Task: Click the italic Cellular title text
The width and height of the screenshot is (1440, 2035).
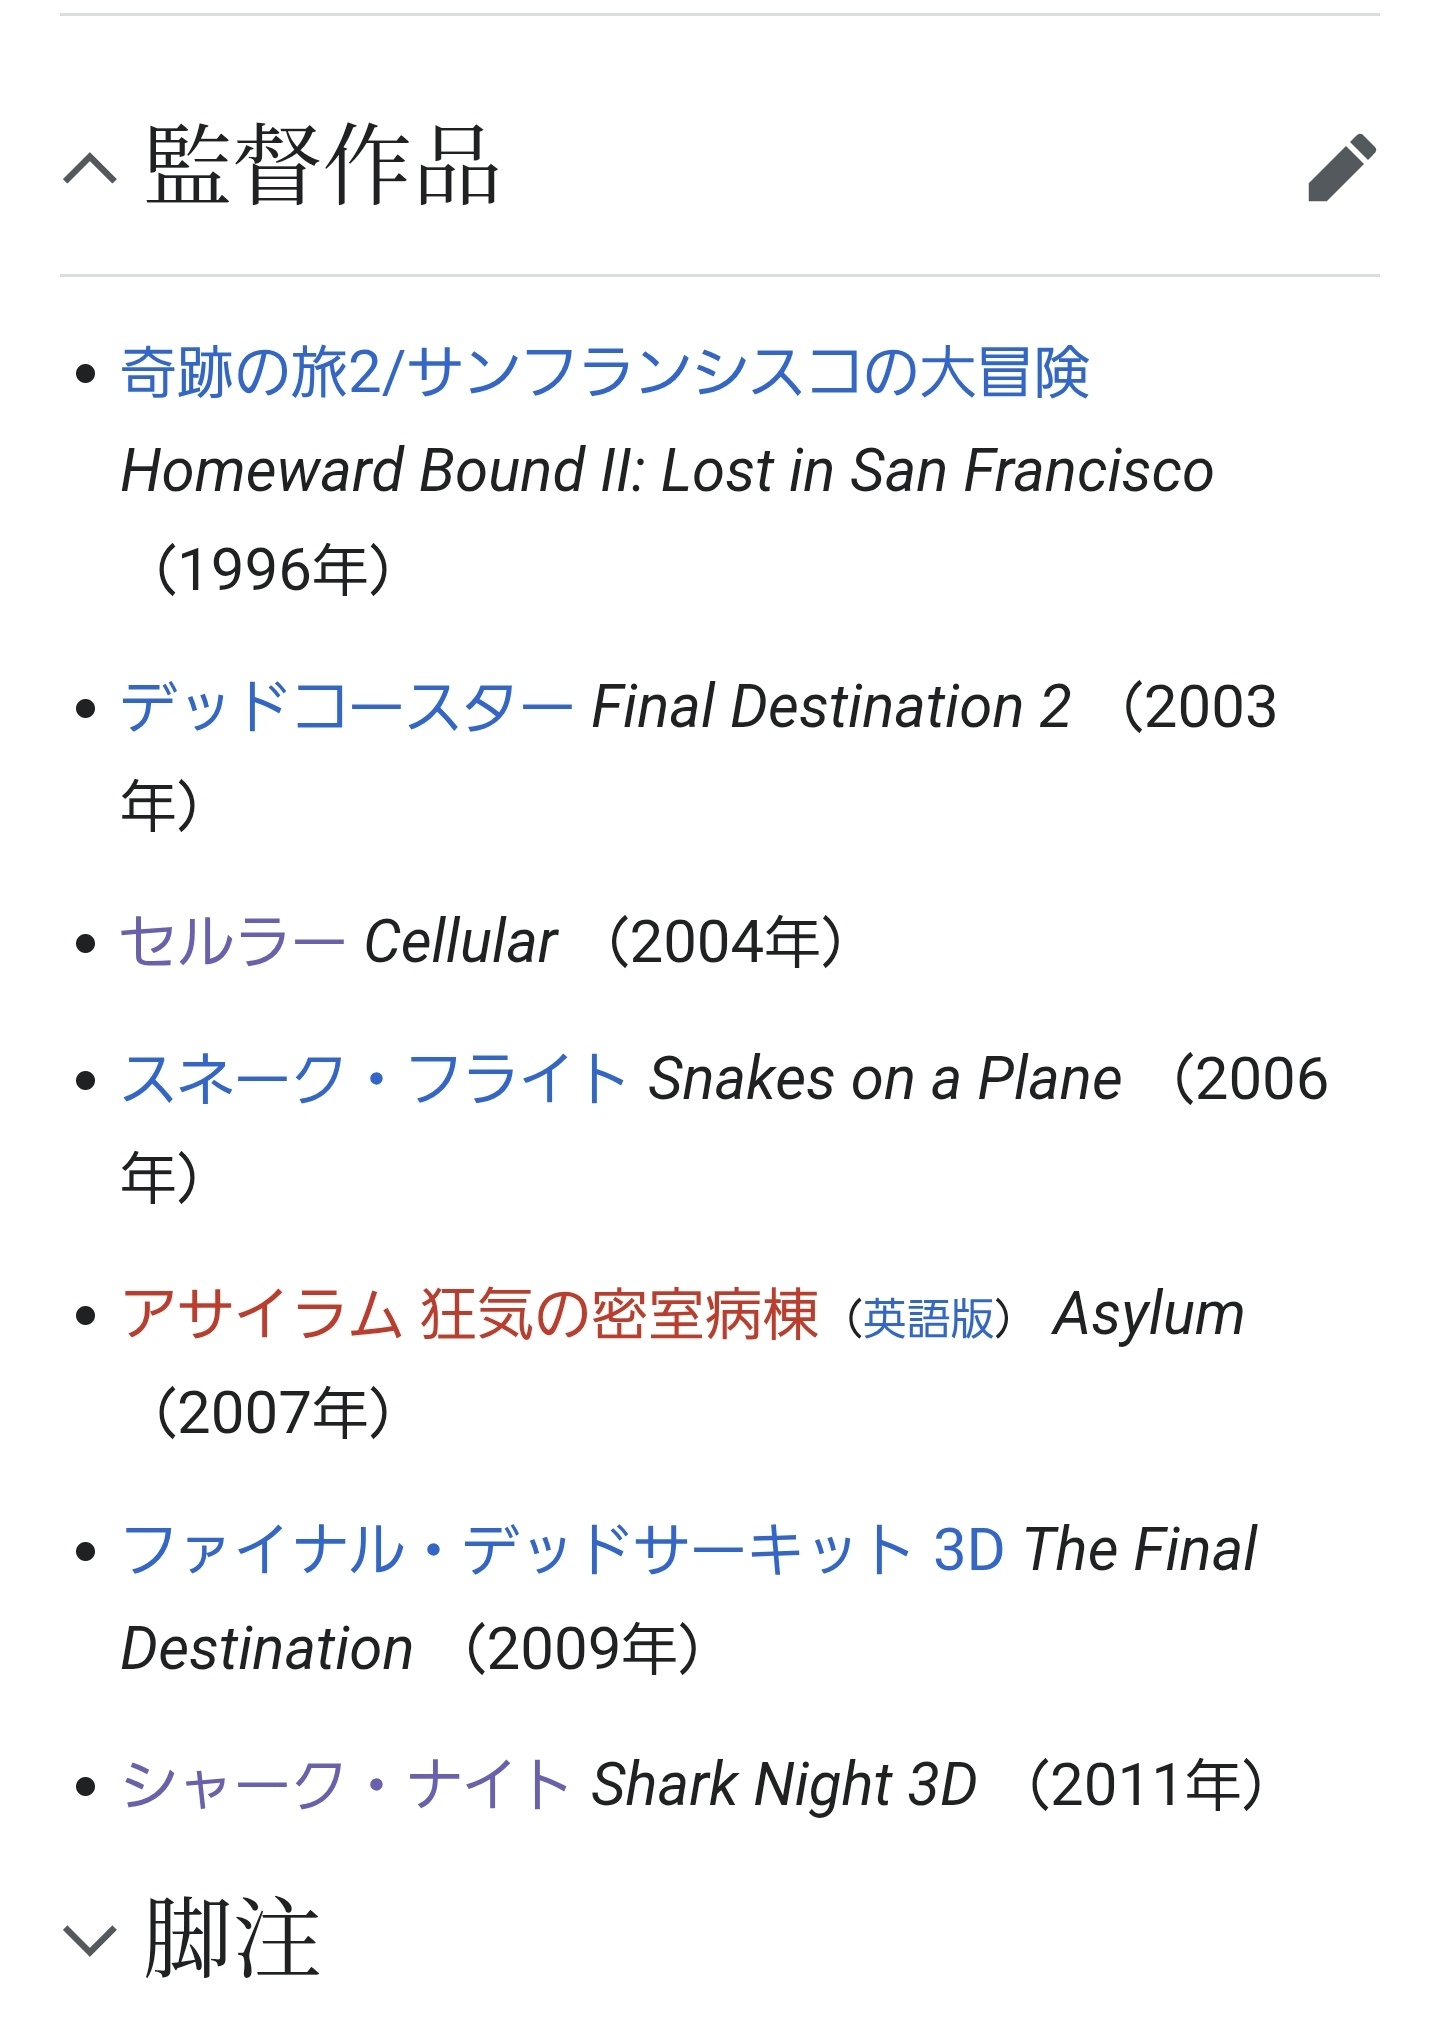Action: pos(461,942)
